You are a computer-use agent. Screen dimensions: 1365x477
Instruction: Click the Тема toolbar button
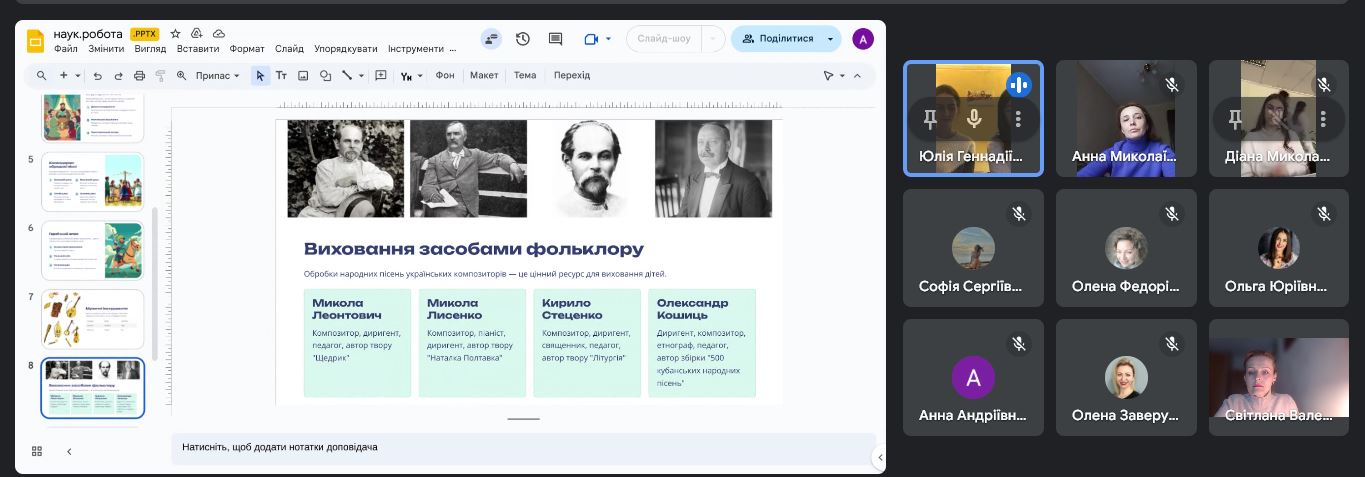coord(525,76)
